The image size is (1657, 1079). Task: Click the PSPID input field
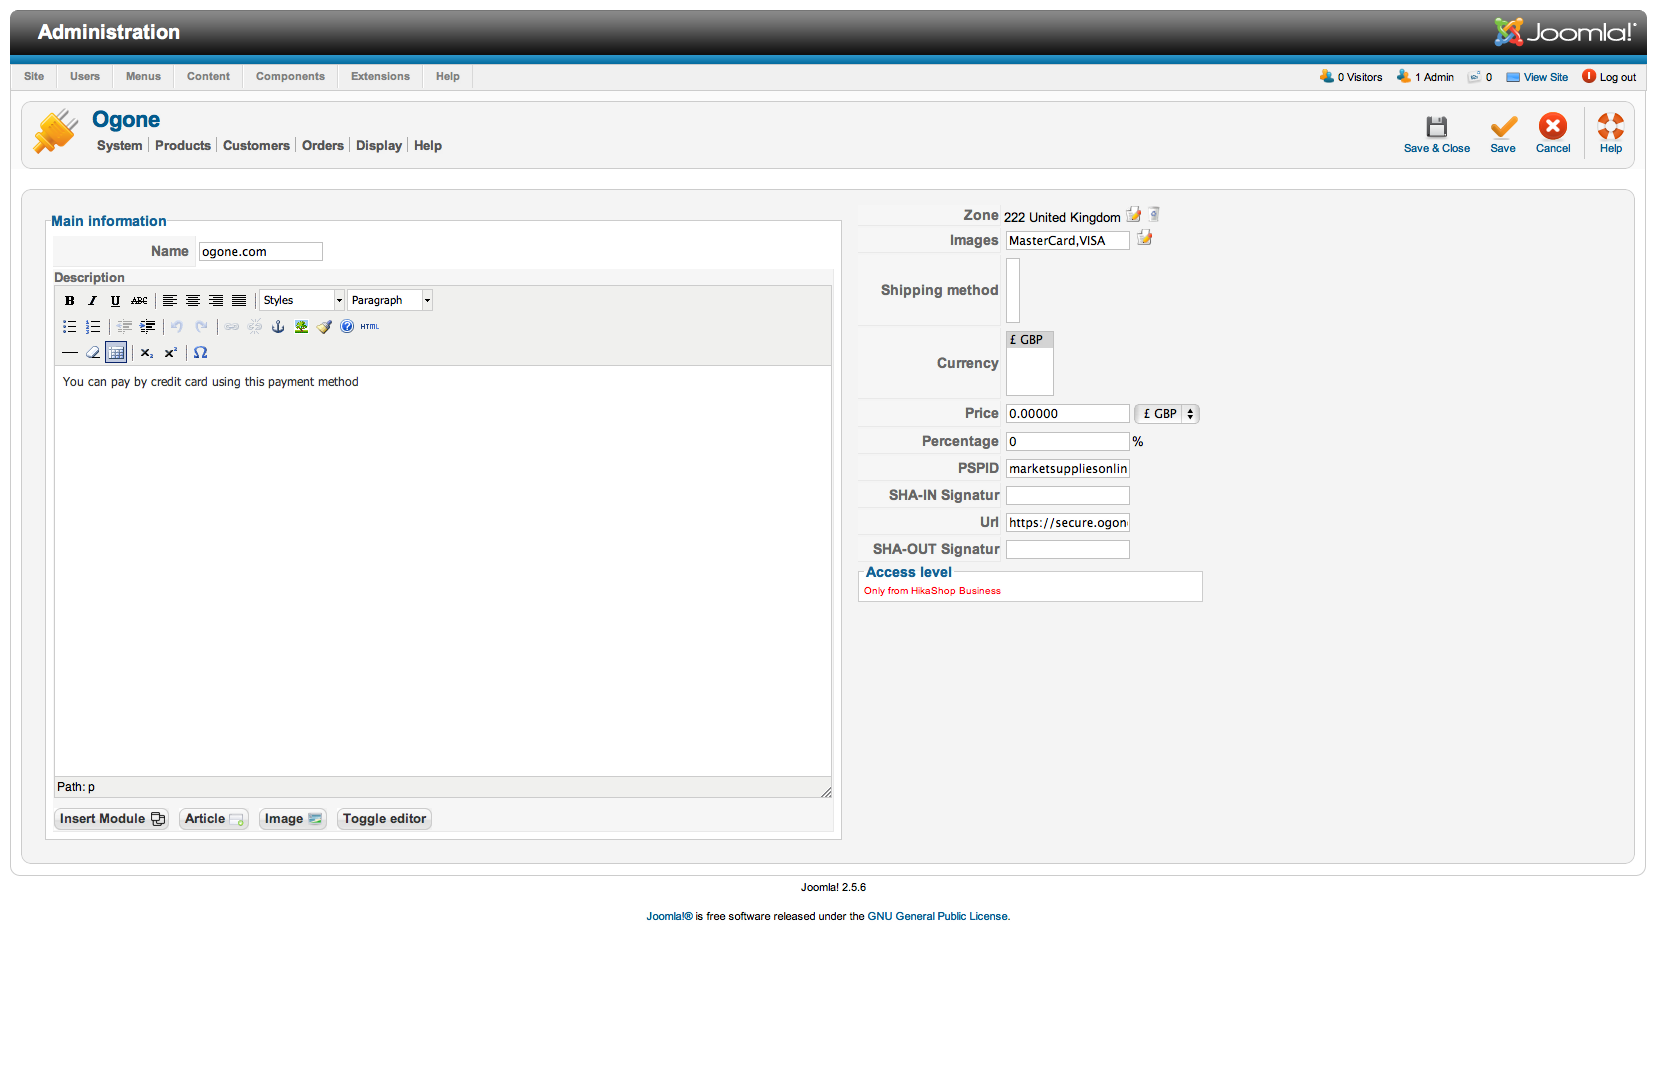pos(1068,469)
